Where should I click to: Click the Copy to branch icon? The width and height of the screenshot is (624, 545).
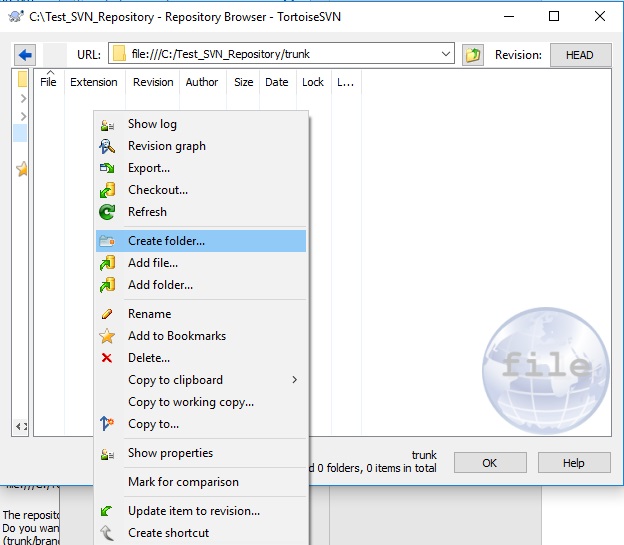pos(107,424)
